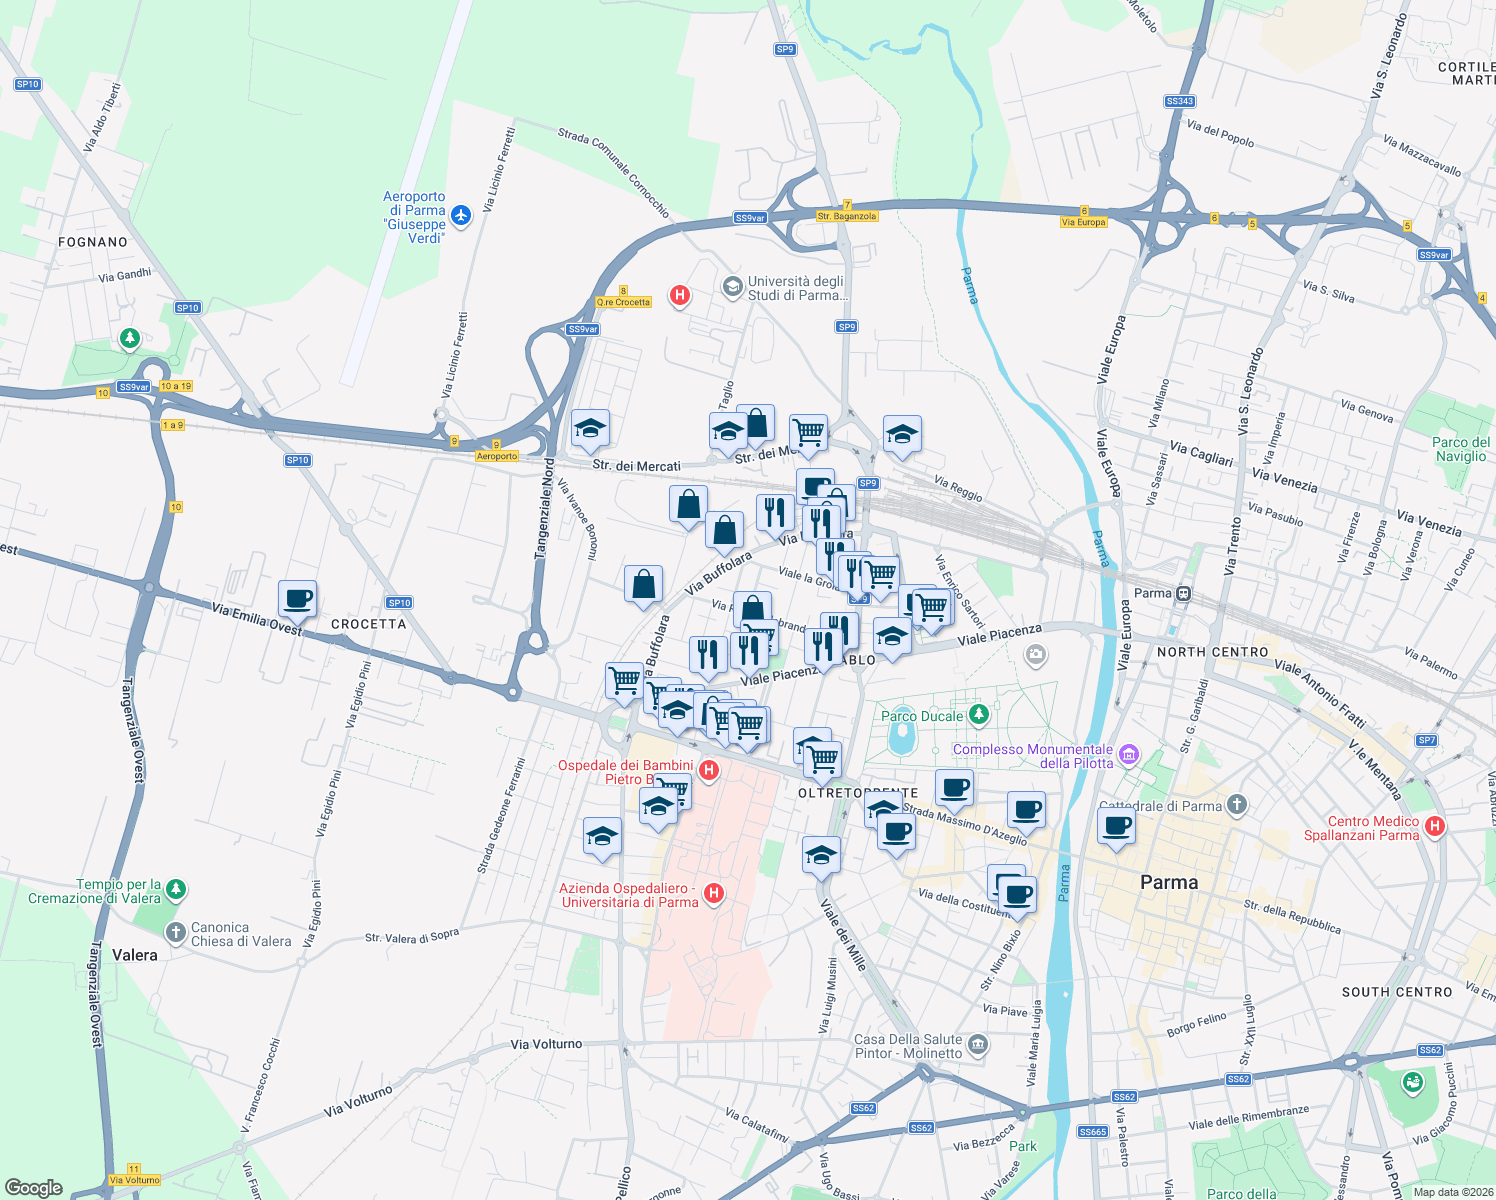Click the graduation cap marker on Str. dei Mercati

click(590, 430)
